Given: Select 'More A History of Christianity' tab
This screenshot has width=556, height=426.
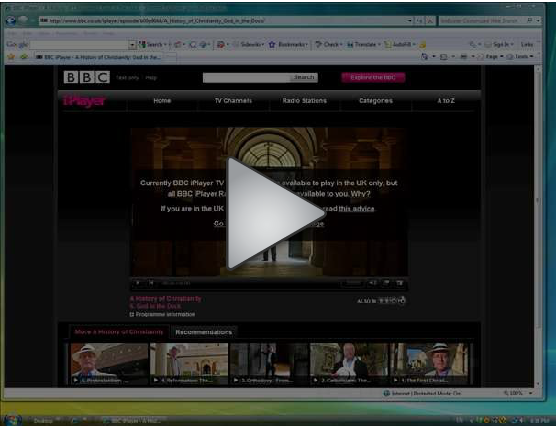Looking at the screenshot, I should (x=119, y=332).
